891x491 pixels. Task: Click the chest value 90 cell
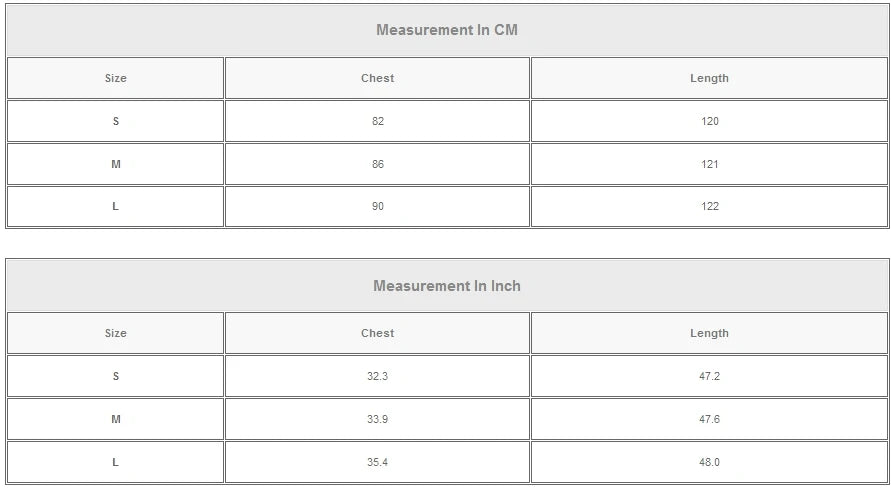pos(377,206)
